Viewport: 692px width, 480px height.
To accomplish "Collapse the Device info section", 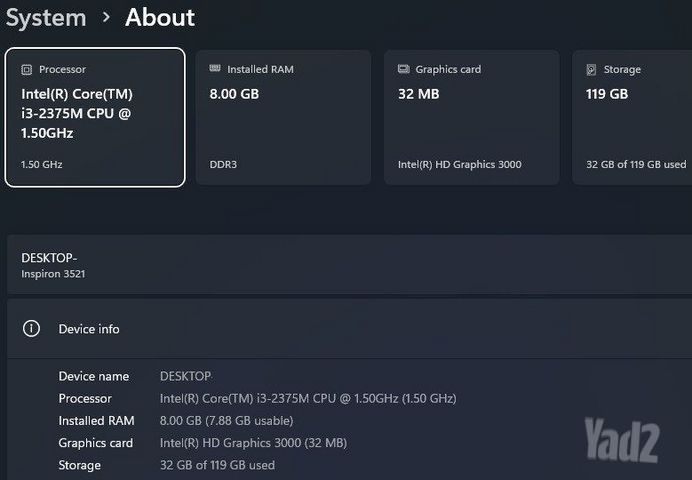I will (x=350, y=329).
